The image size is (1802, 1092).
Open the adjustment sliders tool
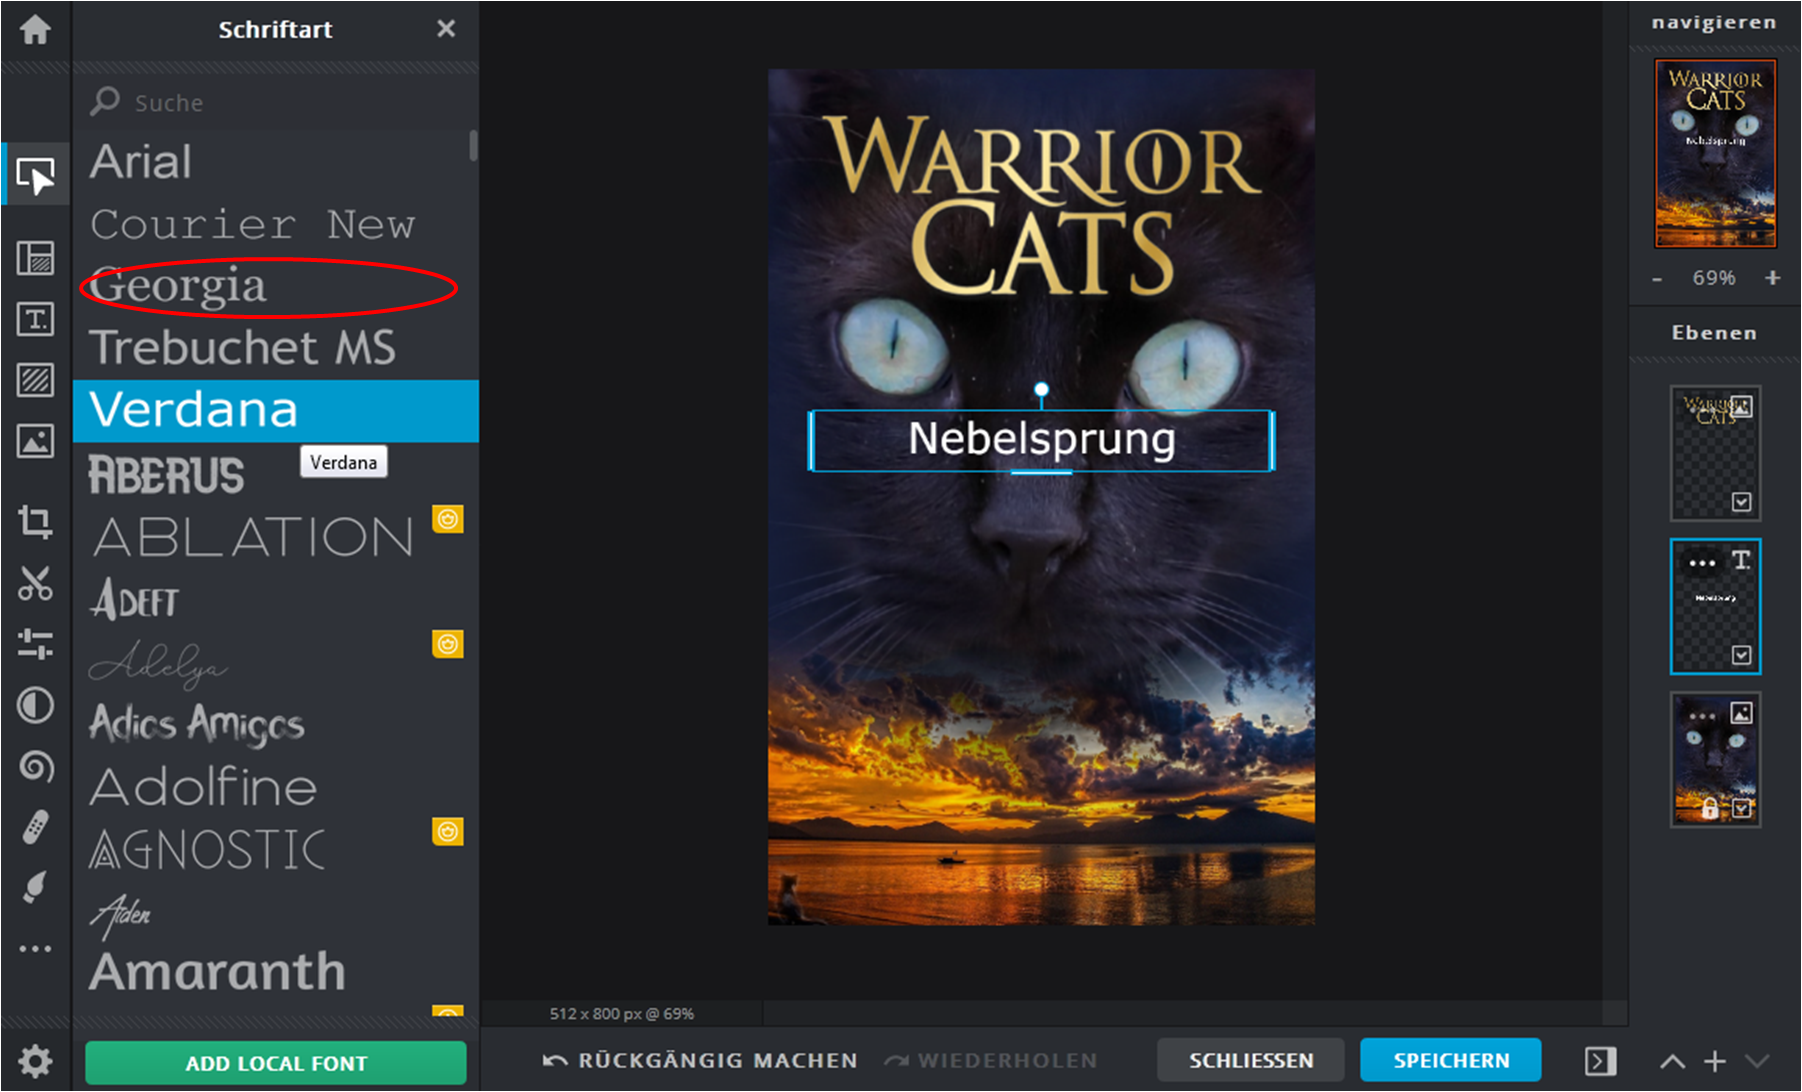(x=35, y=644)
